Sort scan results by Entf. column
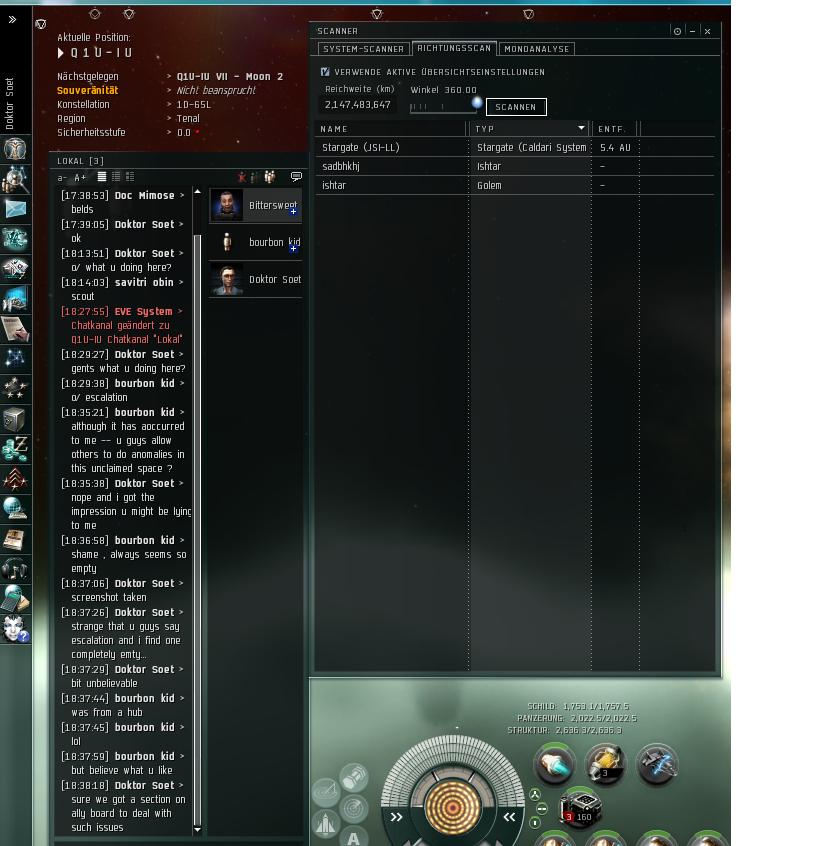Image resolution: width=840 pixels, height=846 pixels. tap(614, 129)
